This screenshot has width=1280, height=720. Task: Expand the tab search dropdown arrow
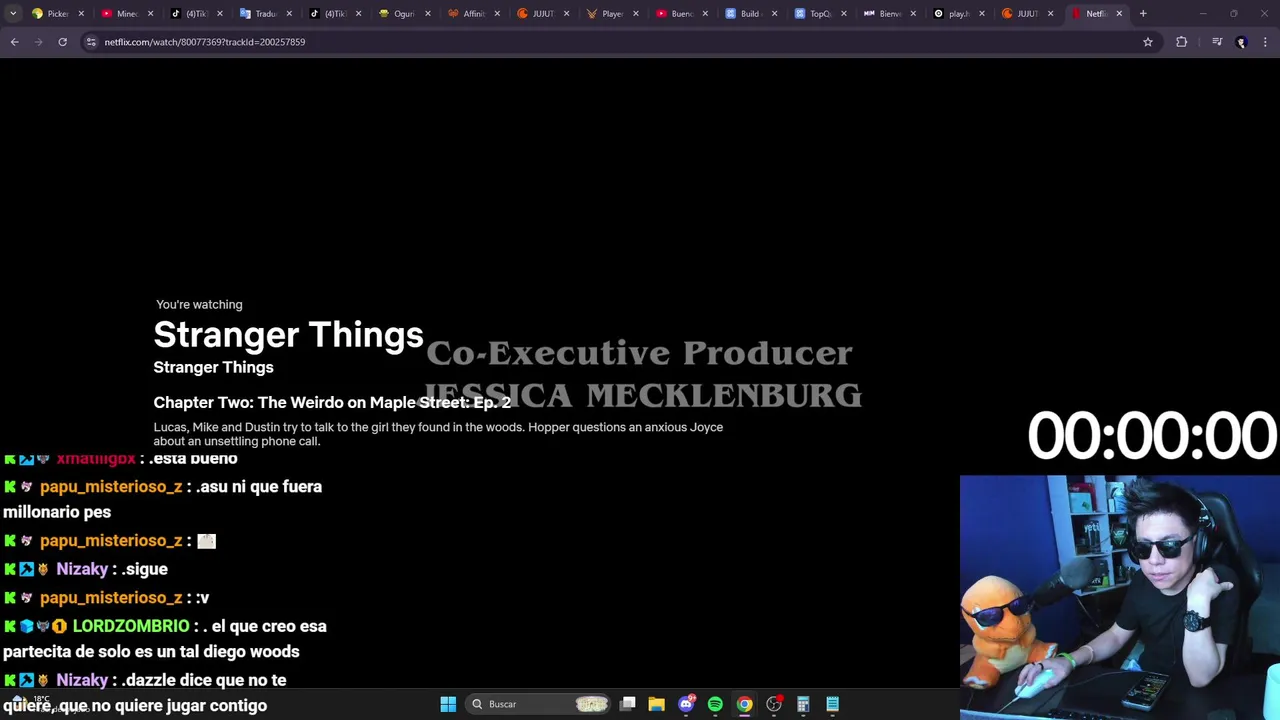13,14
